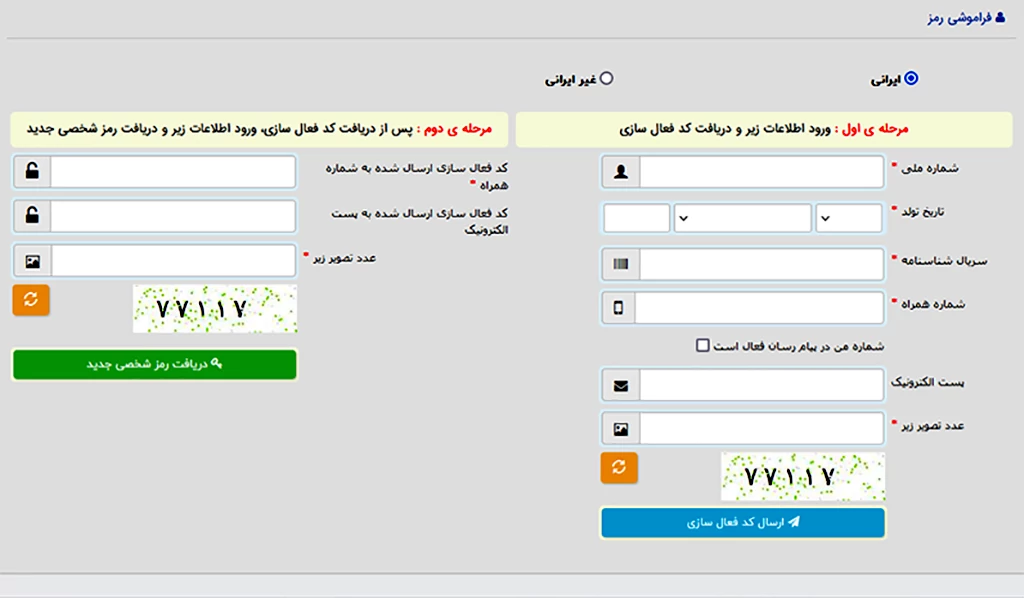
Task: Click the سریال شناسنامه label
Action: (x=944, y=260)
